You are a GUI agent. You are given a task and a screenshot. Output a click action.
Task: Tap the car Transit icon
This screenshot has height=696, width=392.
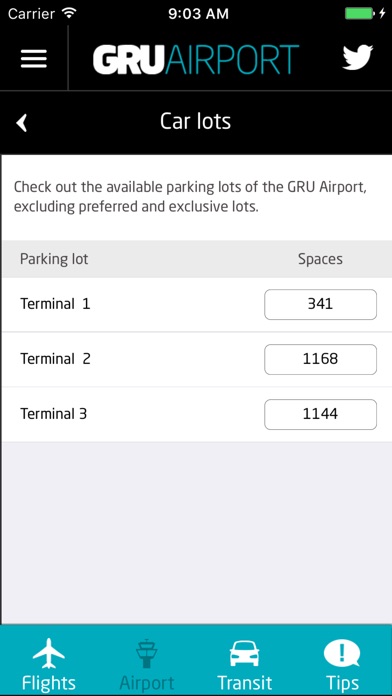[x=245, y=654]
